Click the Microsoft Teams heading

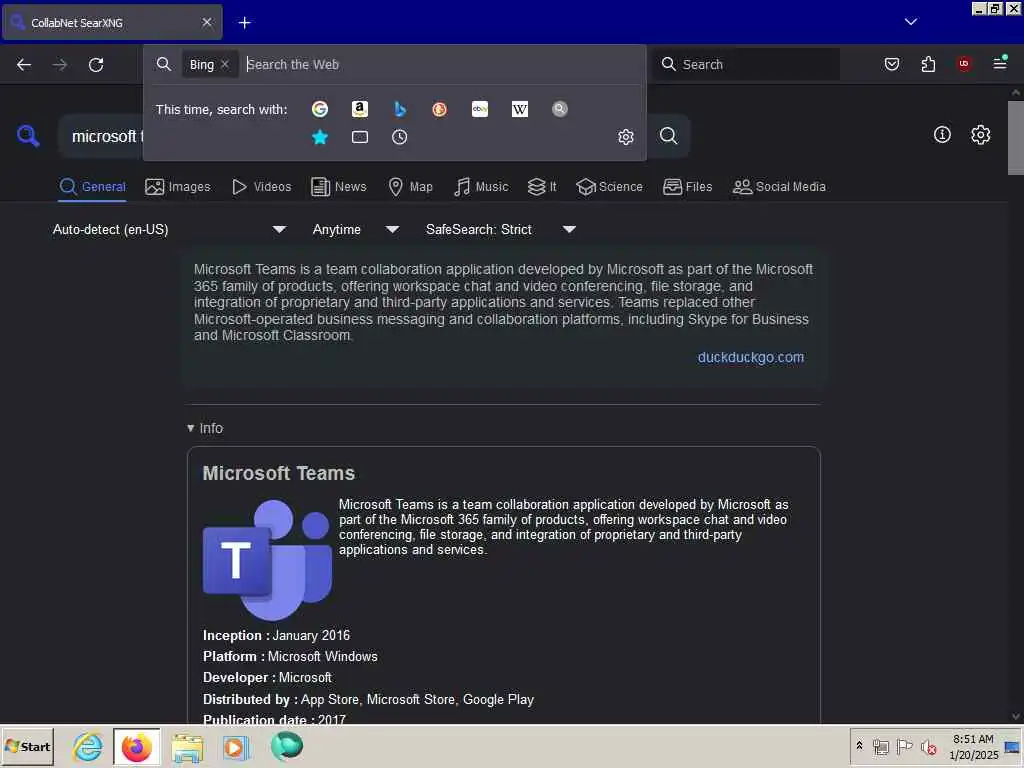coord(279,473)
